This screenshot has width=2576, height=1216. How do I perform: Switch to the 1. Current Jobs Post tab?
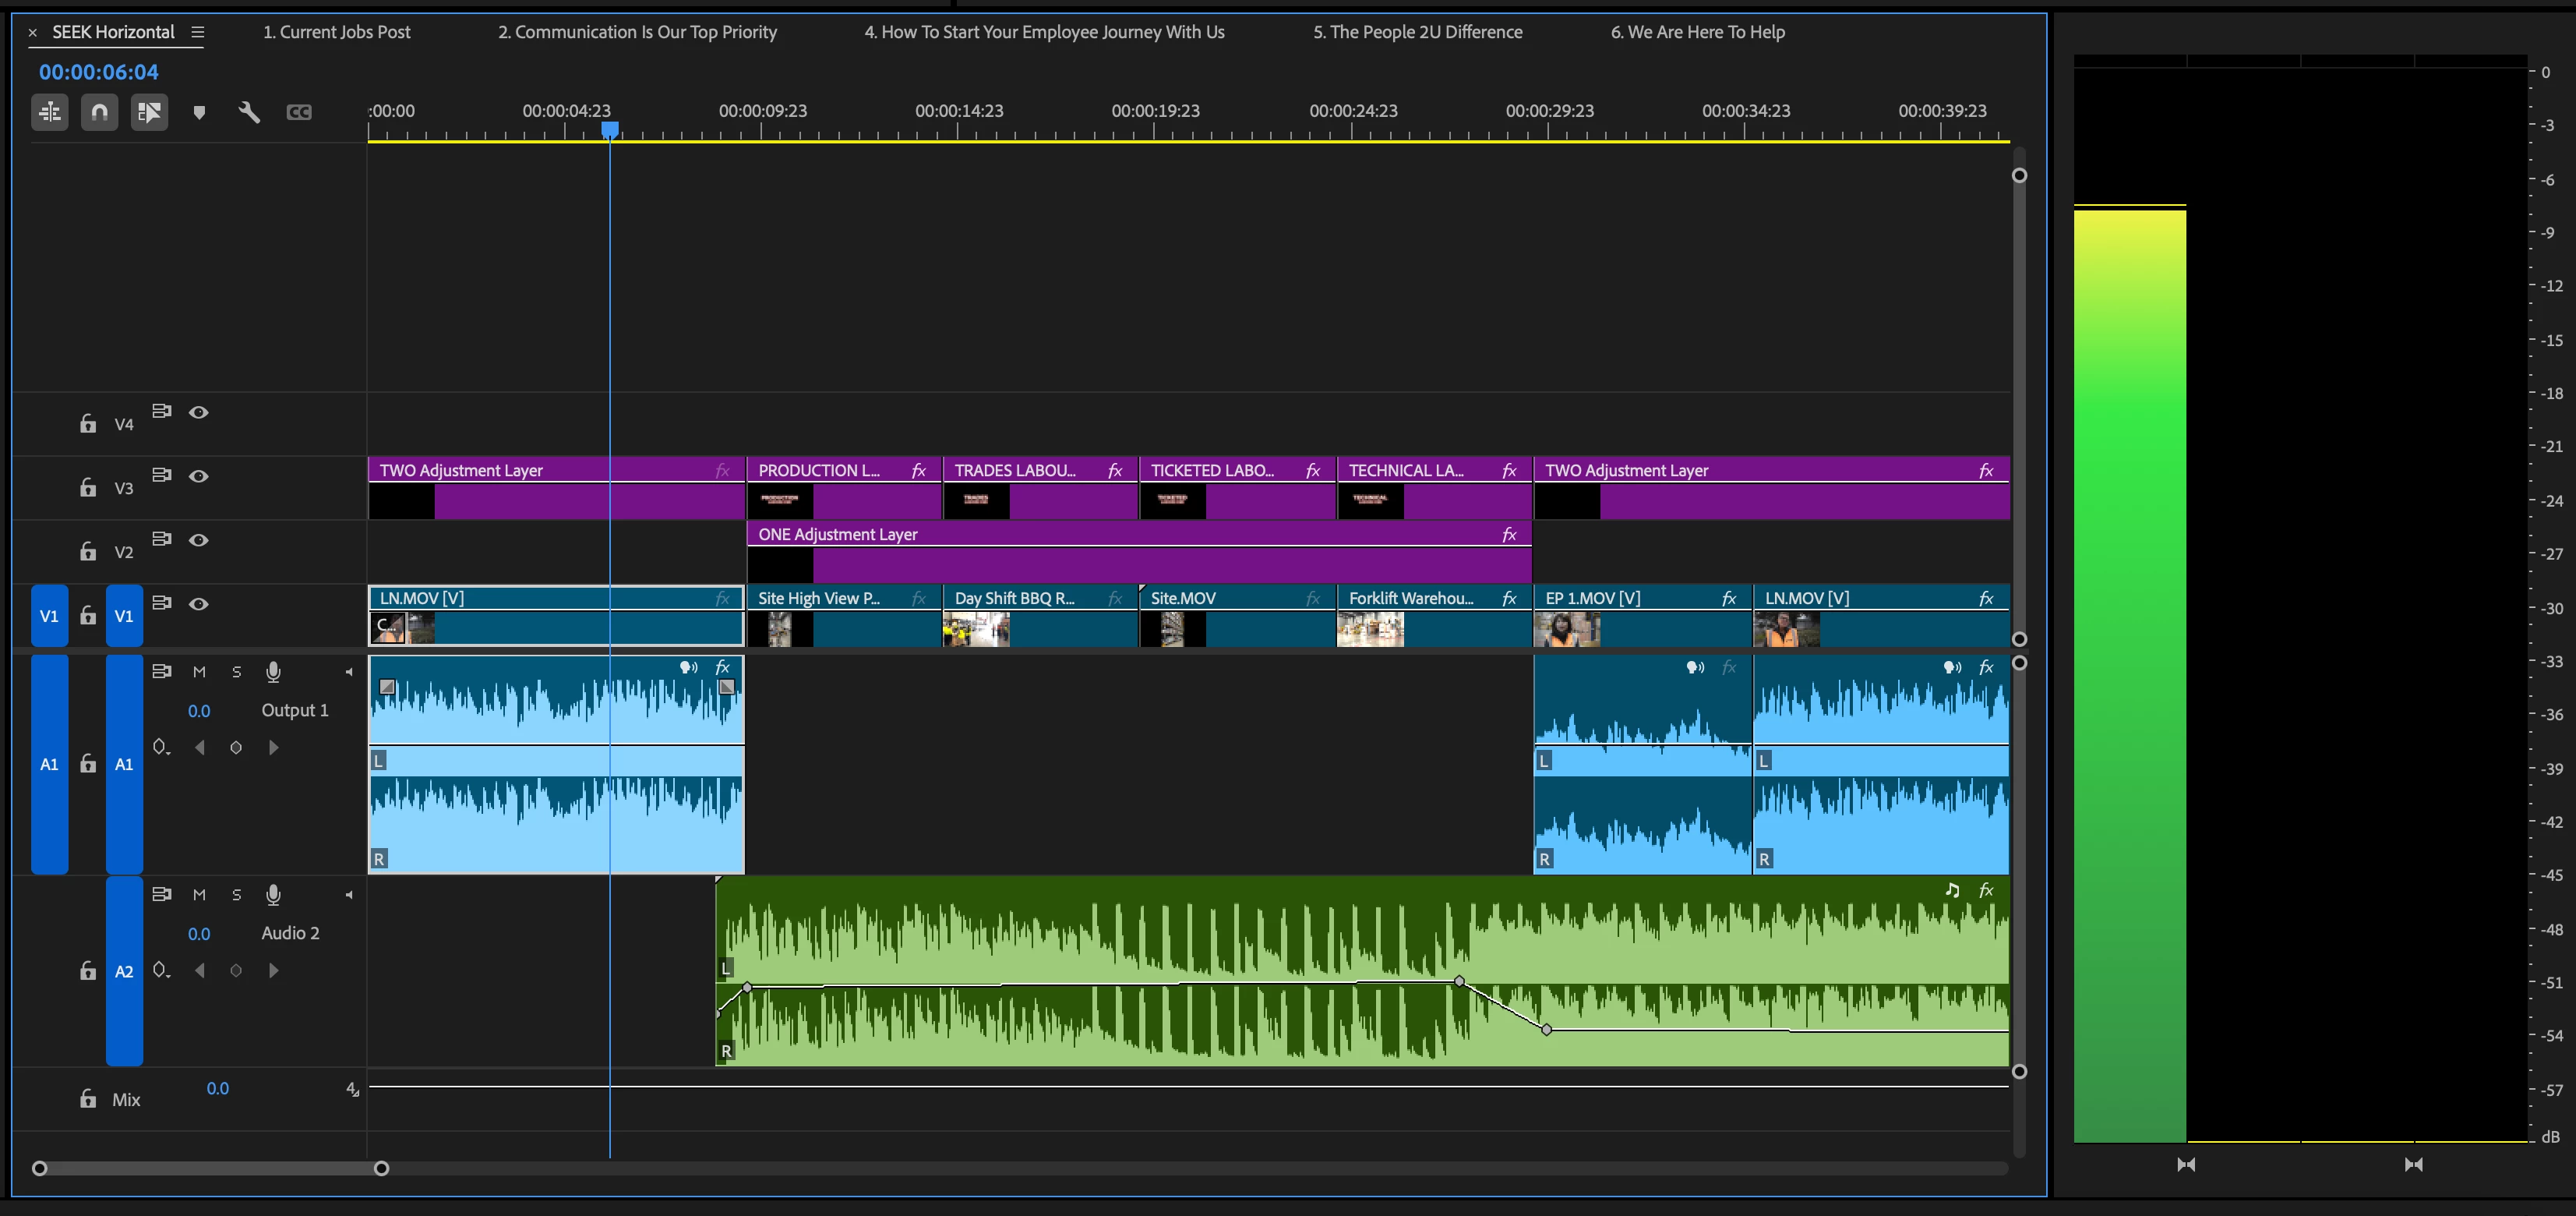(x=336, y=32)
